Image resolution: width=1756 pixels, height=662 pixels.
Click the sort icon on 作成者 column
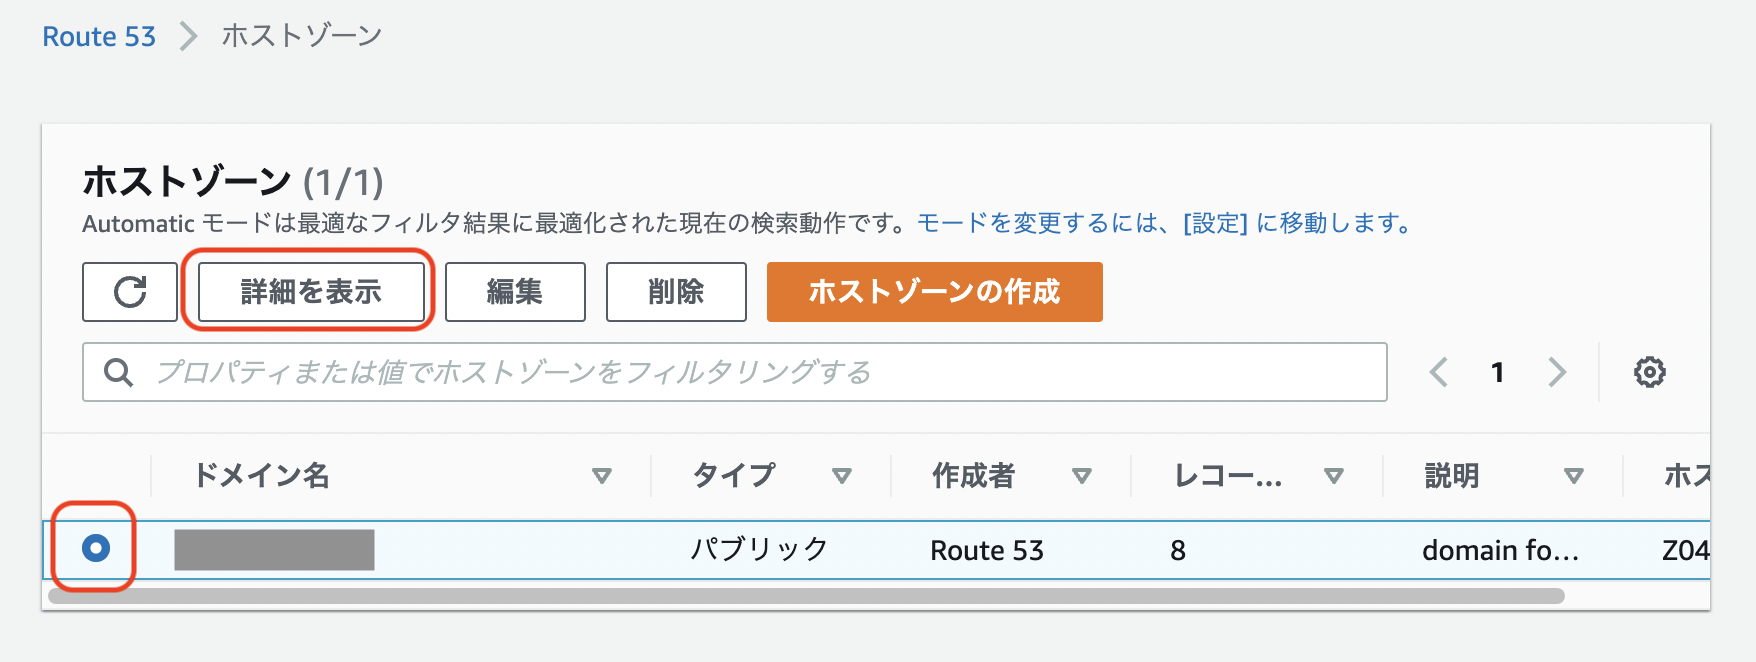[x=1083, y=476]
